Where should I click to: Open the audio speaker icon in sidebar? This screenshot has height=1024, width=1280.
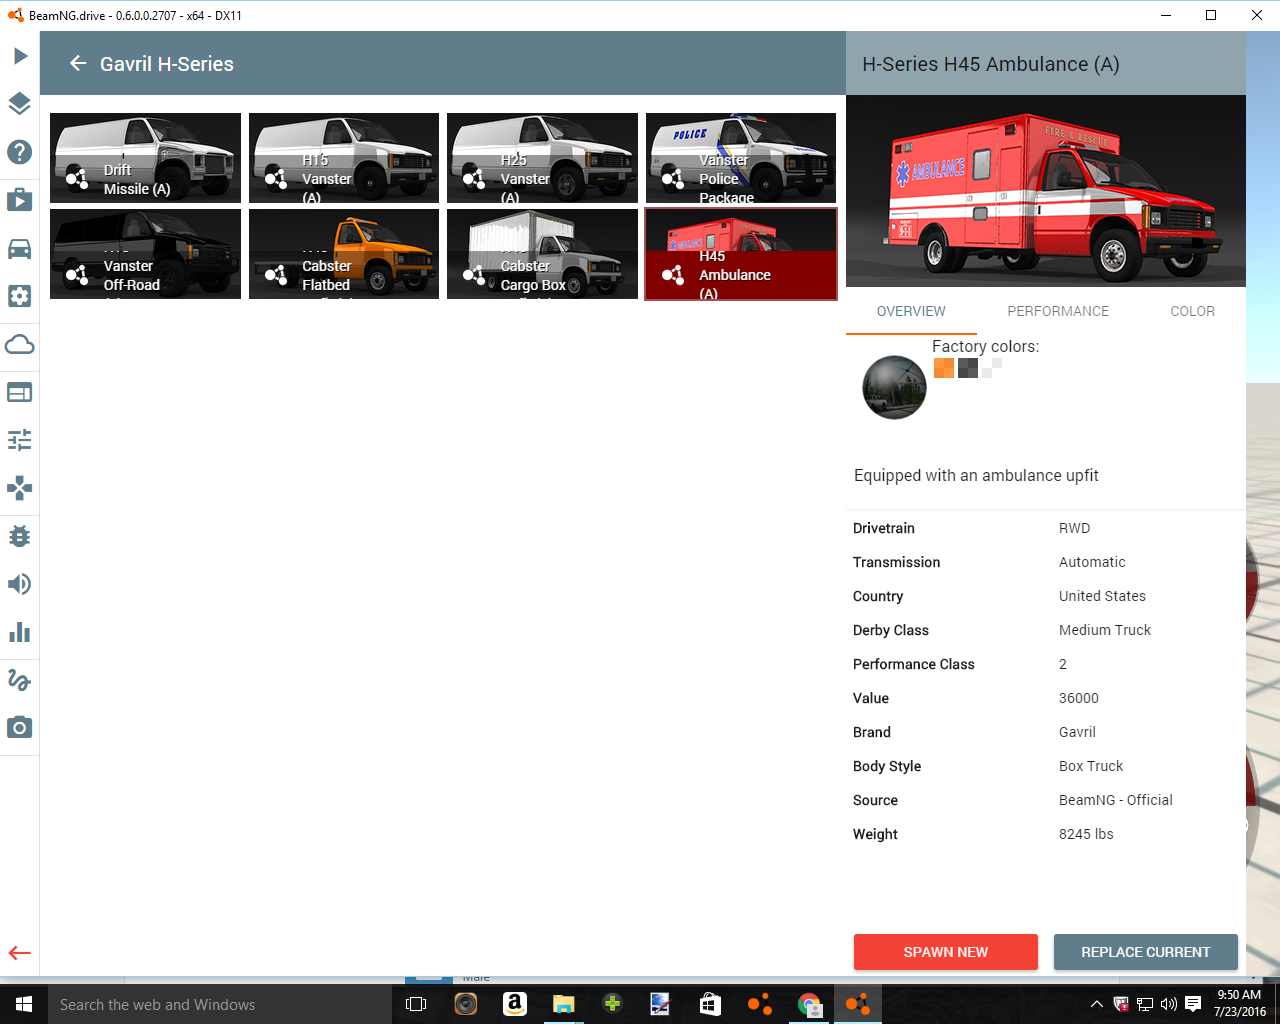tap(20, 584)
